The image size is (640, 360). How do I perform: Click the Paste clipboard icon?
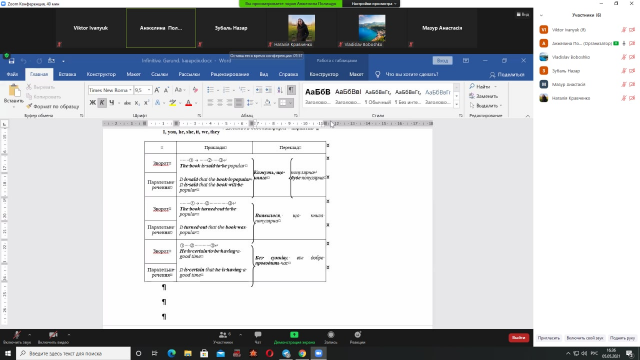(14, 91)
